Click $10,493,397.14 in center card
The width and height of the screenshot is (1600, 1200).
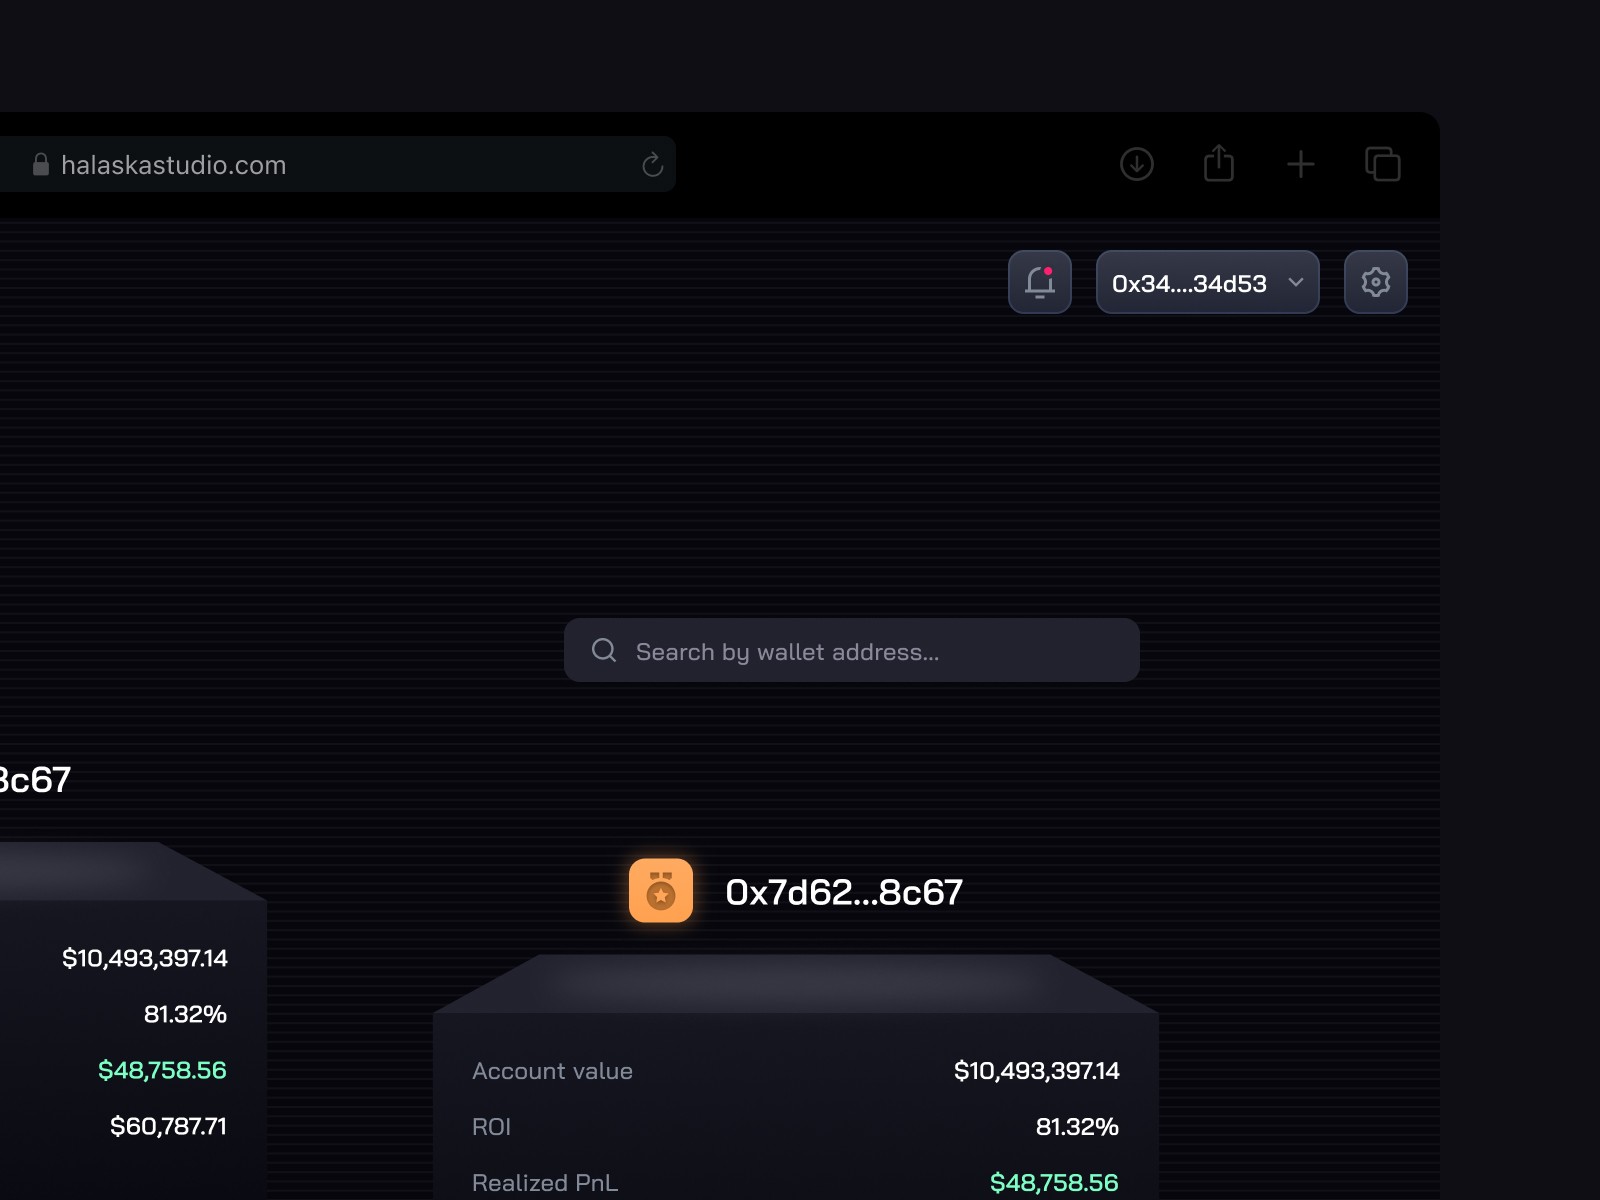tap(1037, 1071)
